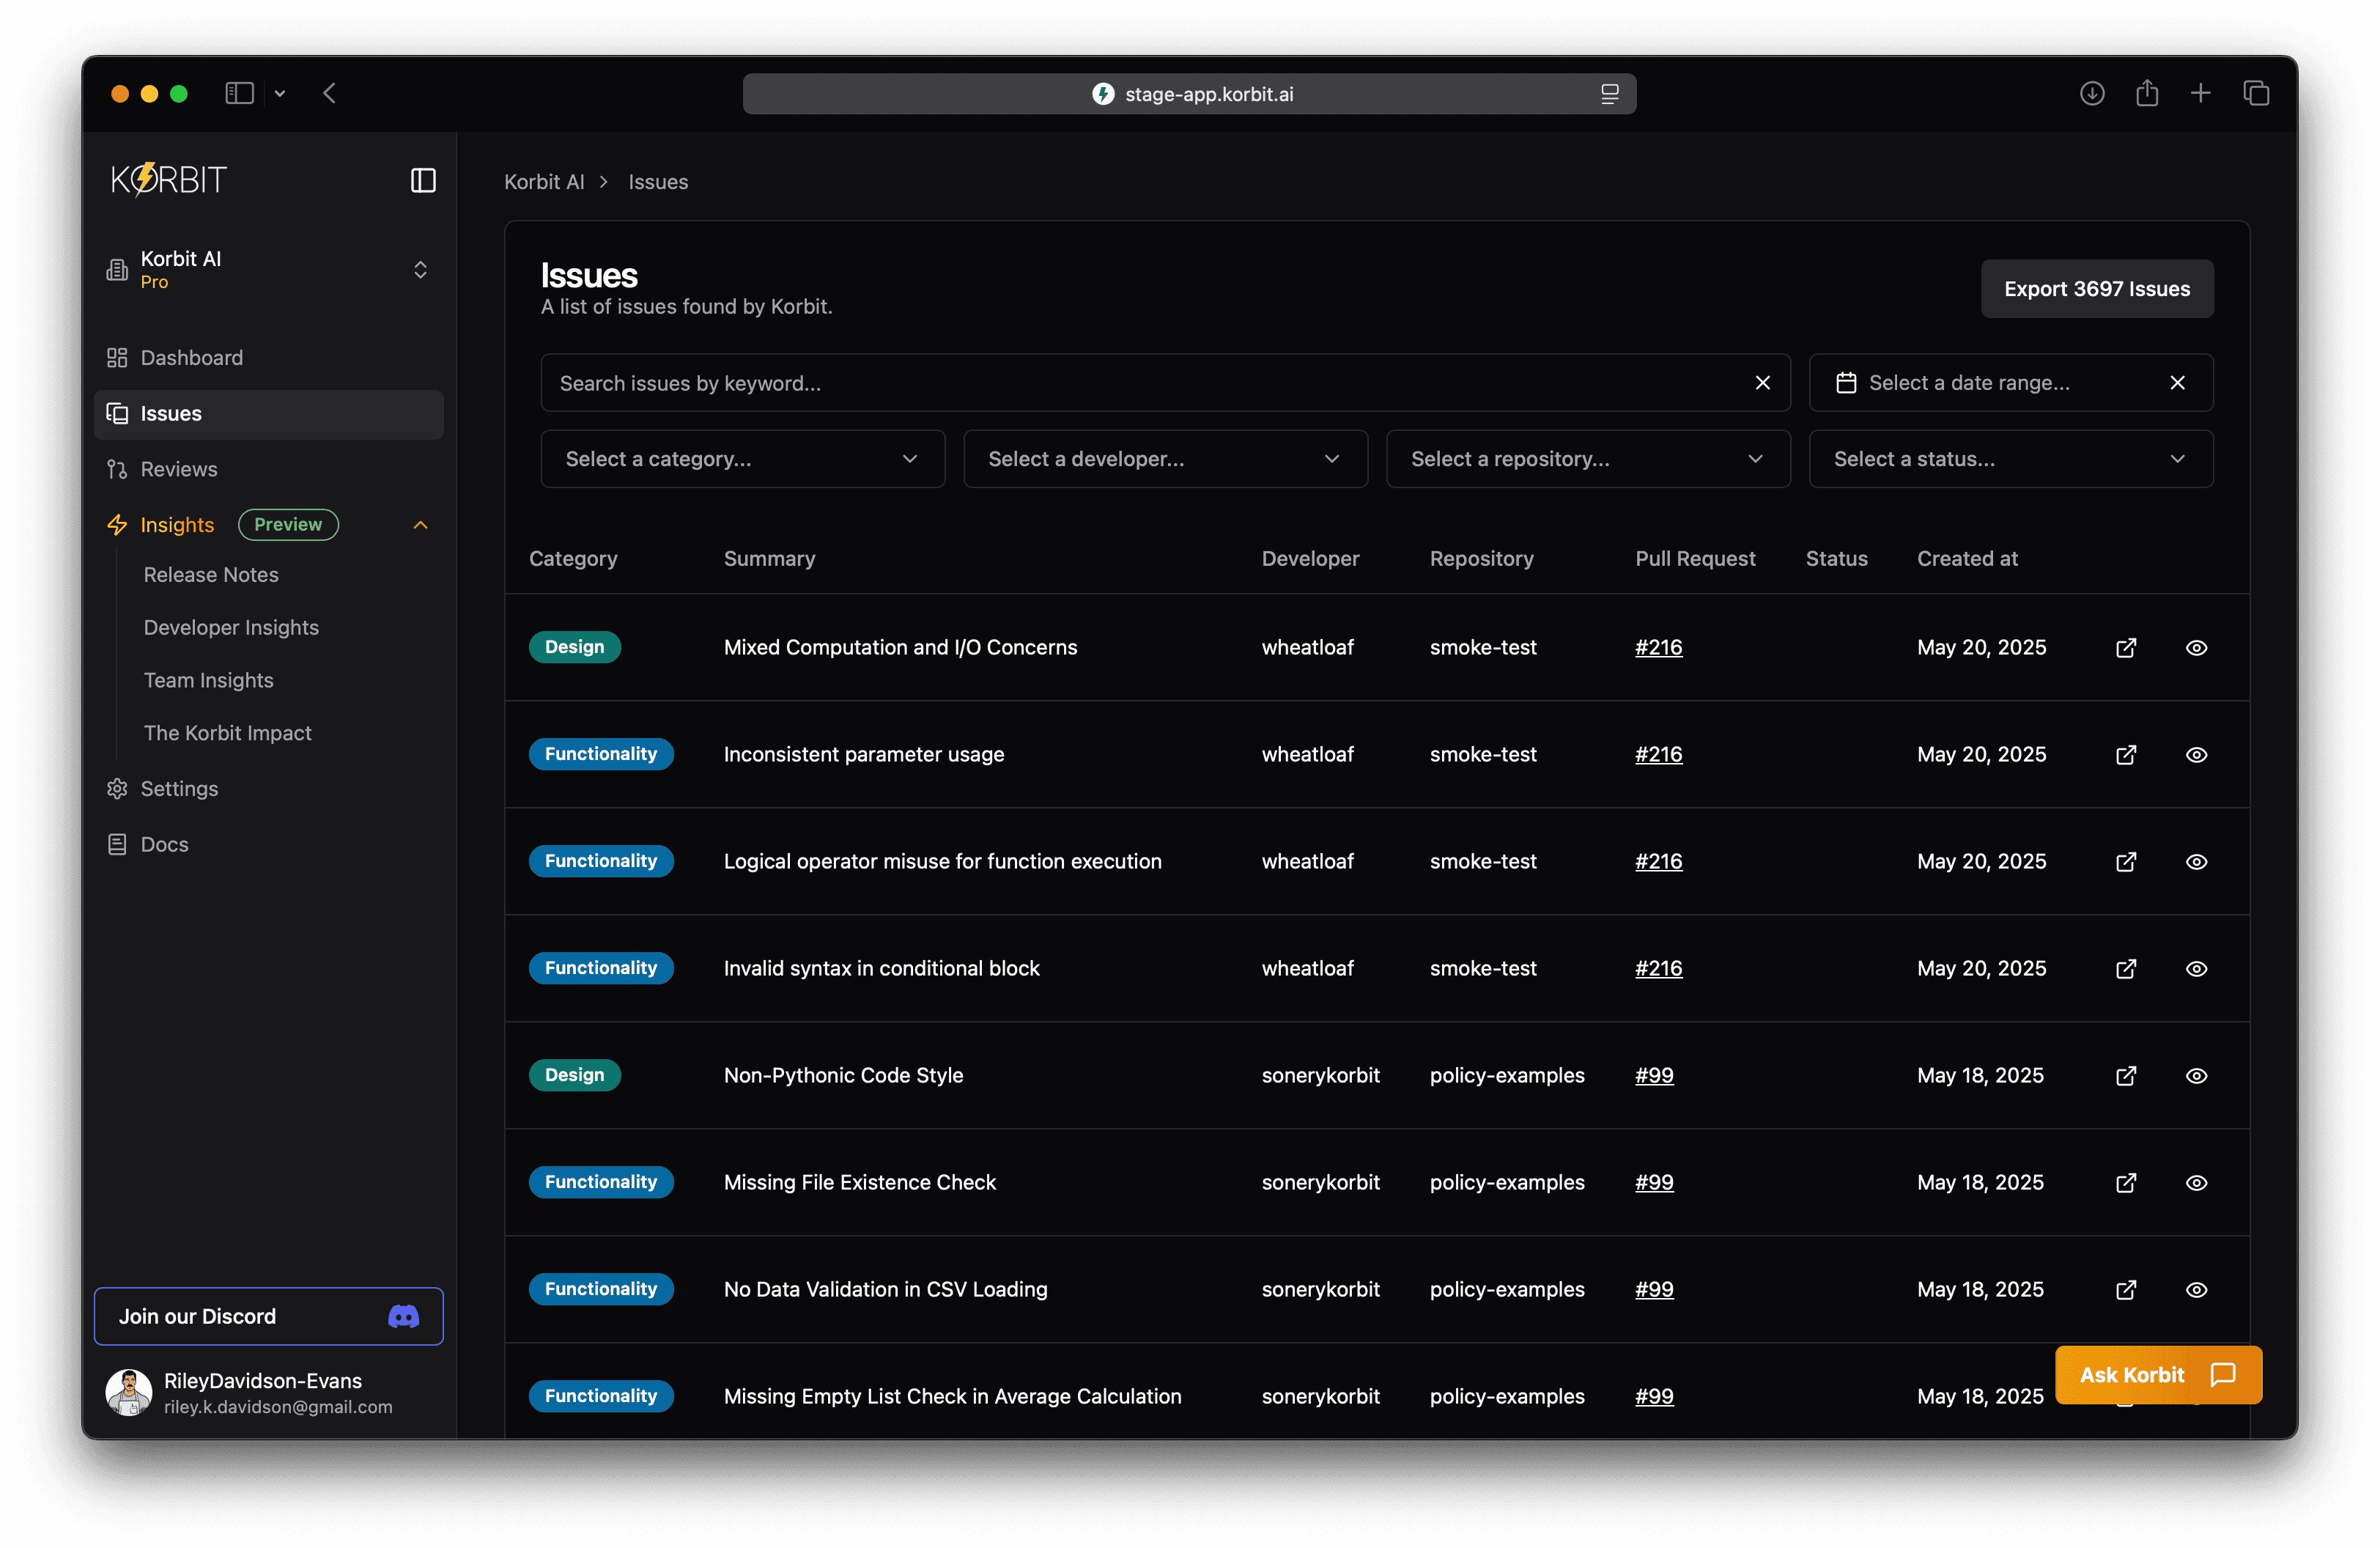Open the Select a developer dropdown
The image size is (2380, 1548).
pyautogui.click(x=1165, y=459)
